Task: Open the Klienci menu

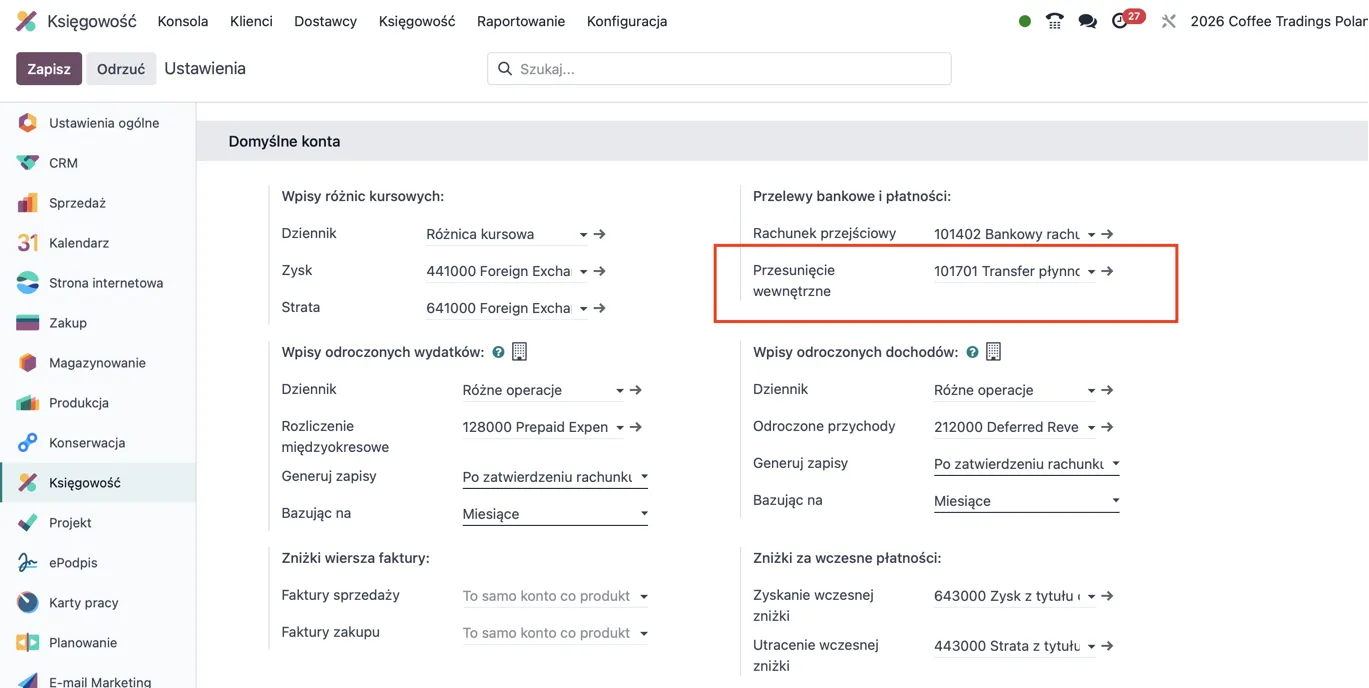Action: click(251, 21)
